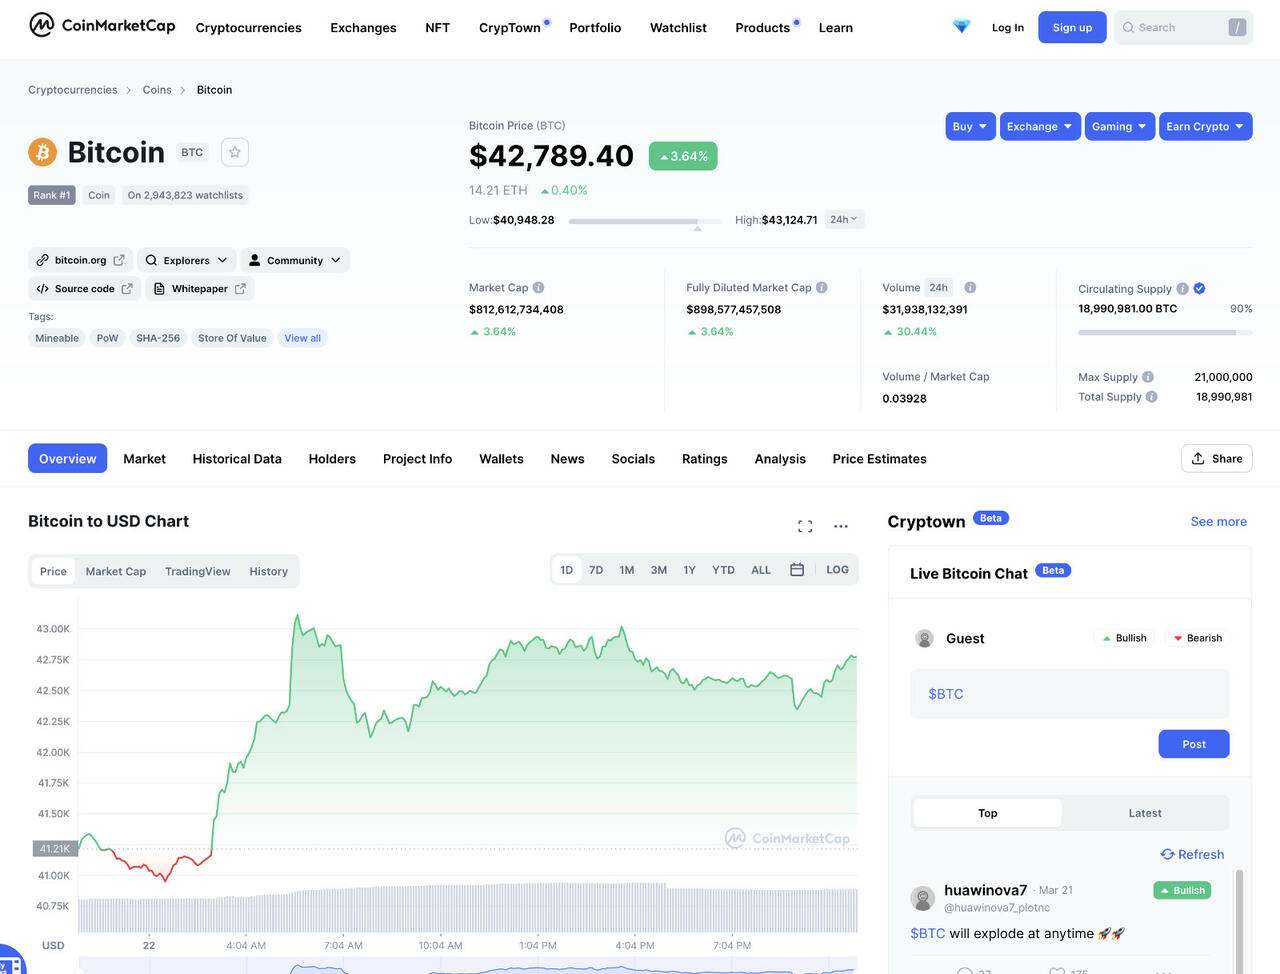Select 1M chart range

[x=627, y=570]
